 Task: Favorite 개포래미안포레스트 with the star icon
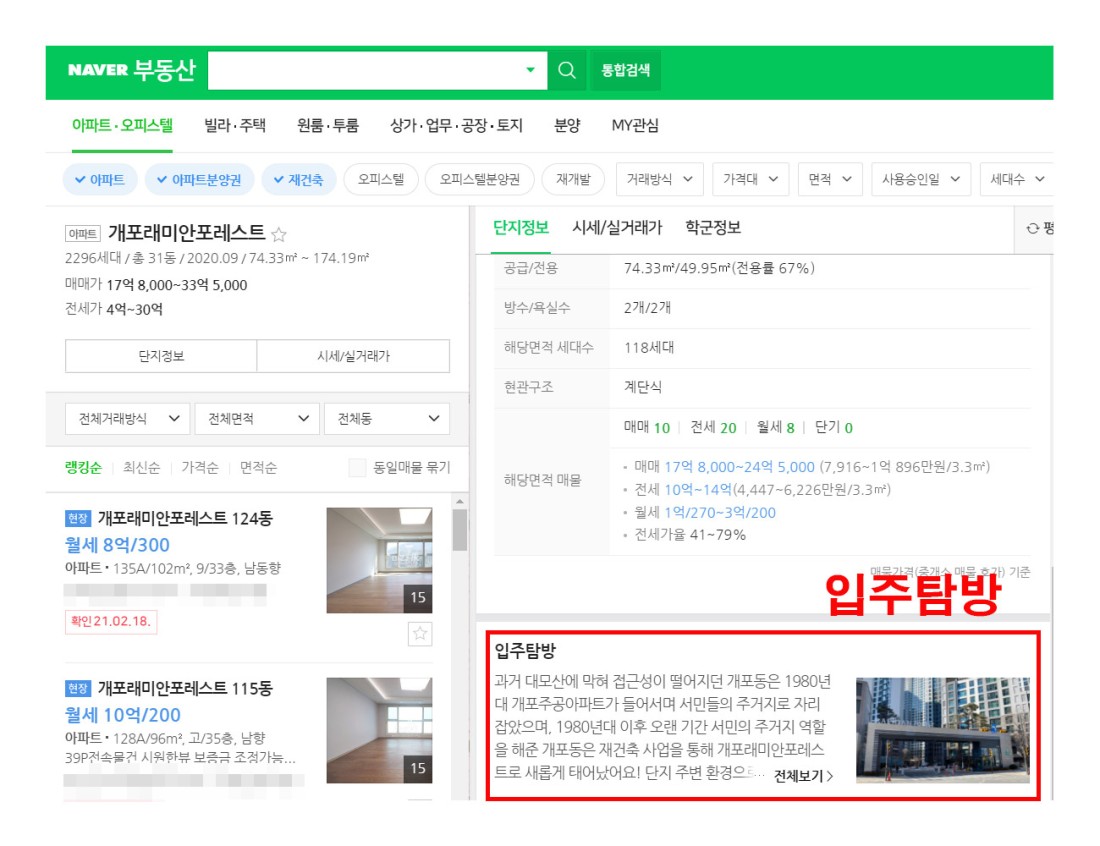pyautogui.click(x=279, y=234)
